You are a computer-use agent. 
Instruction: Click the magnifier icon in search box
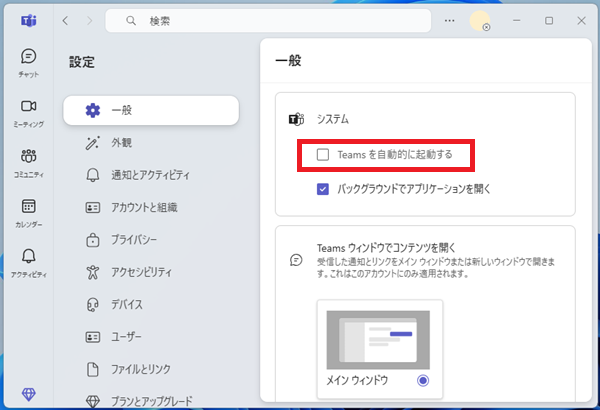pyautogui.click(x=131, y=21)
